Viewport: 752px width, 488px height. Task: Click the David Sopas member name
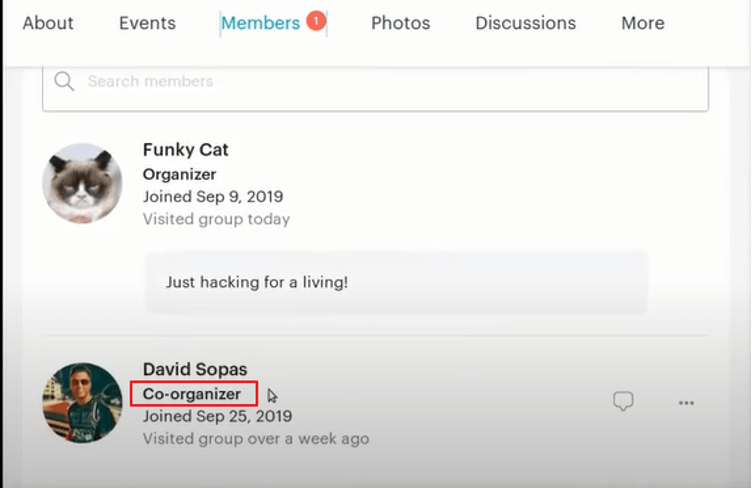pyautogui.click(x=195, y=370)
